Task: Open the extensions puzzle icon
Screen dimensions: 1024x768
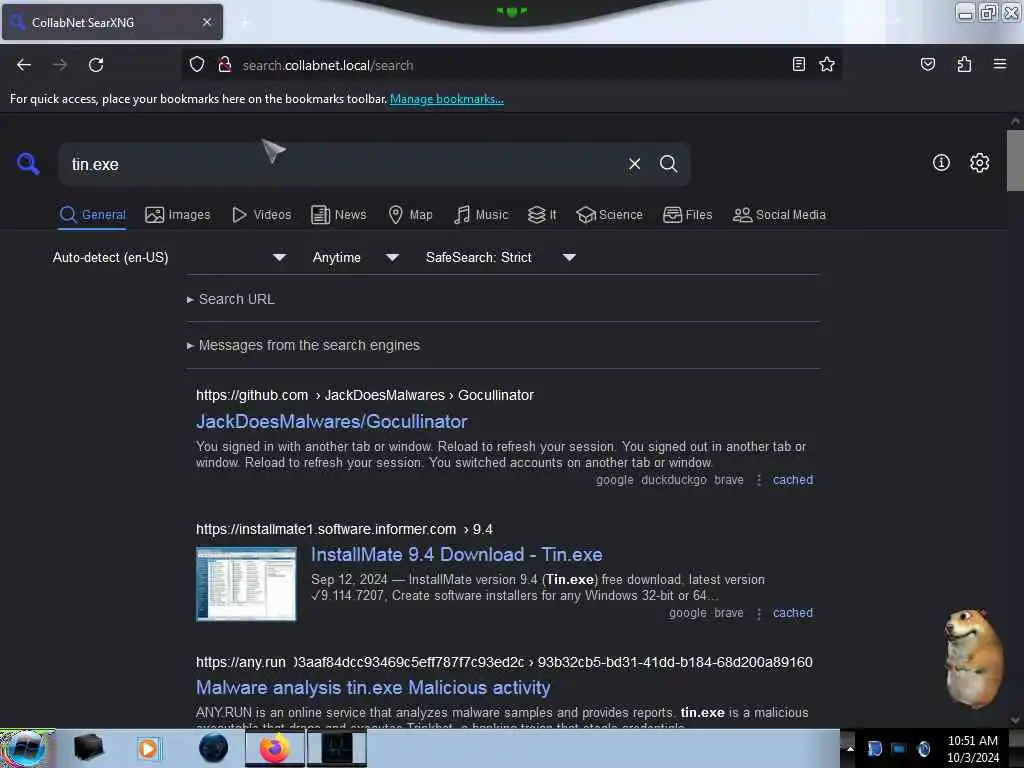Action: pyautogui.click(x=964, y=64)
